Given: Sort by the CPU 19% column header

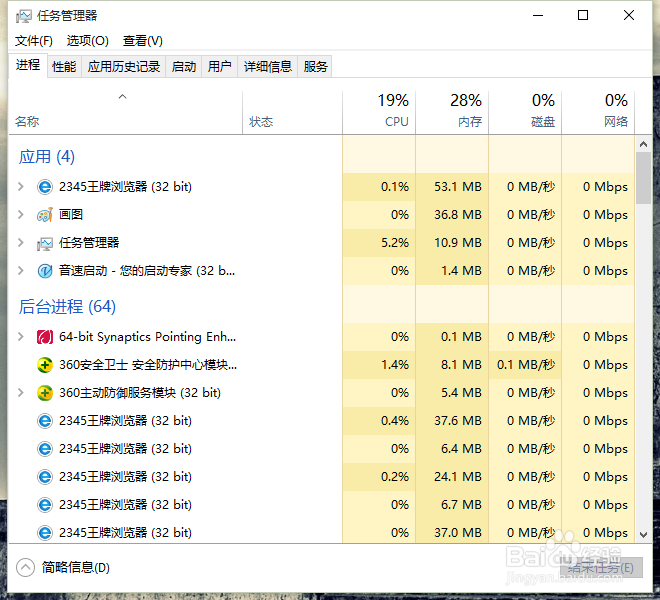Looking at the screenshot, I should pos(379,113).
